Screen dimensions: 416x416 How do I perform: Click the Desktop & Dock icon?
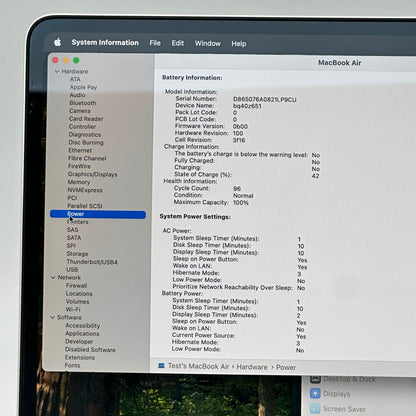(x=315, y=379)
